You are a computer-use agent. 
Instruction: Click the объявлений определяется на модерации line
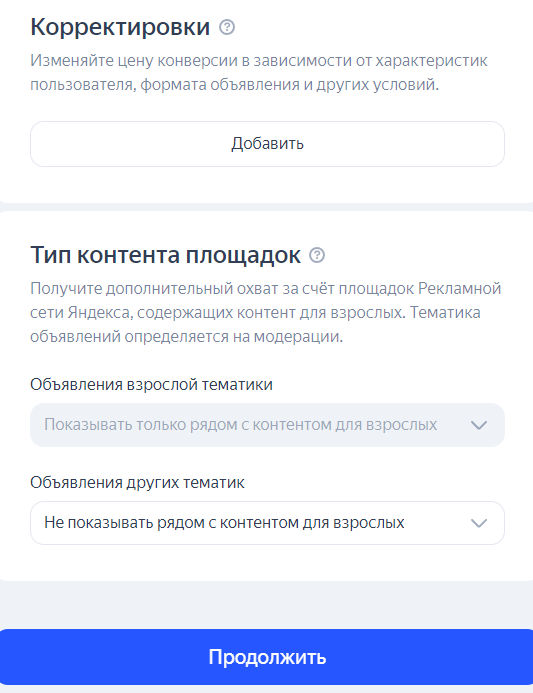187,337
